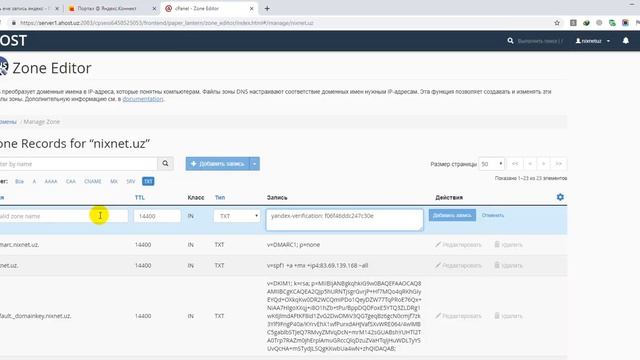Image resolution: width=640 pixels, height=360 pixels.
Task: Click the default._domainkey.nixnet.uz name cell
Action: tap(36, 316)
